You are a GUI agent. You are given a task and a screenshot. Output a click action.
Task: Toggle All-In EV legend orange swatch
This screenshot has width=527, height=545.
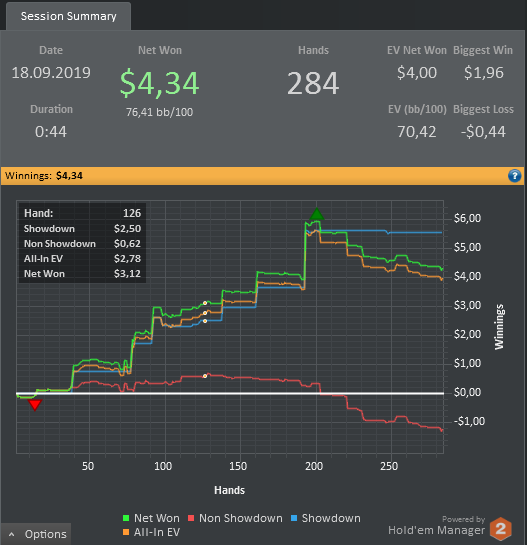(126, 532)
